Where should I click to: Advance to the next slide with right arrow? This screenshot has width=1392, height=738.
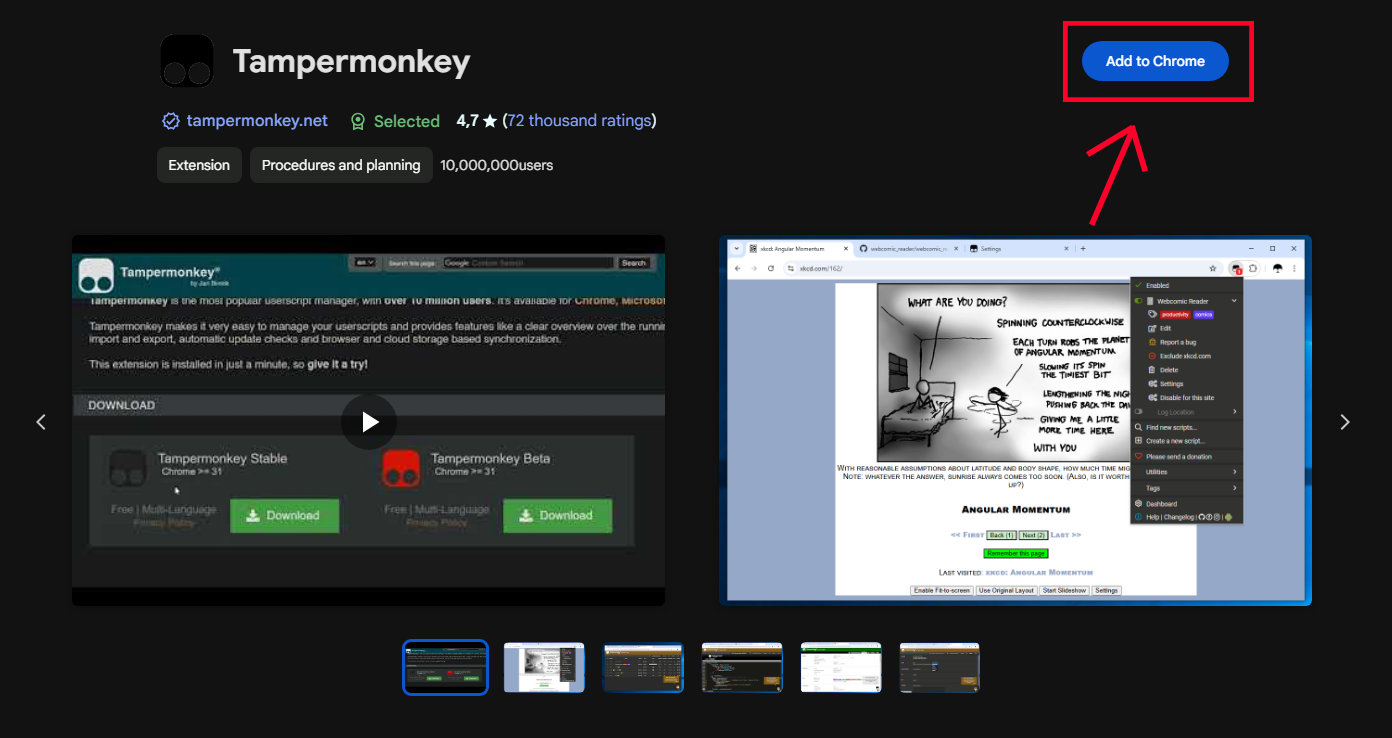point(1345,422)
